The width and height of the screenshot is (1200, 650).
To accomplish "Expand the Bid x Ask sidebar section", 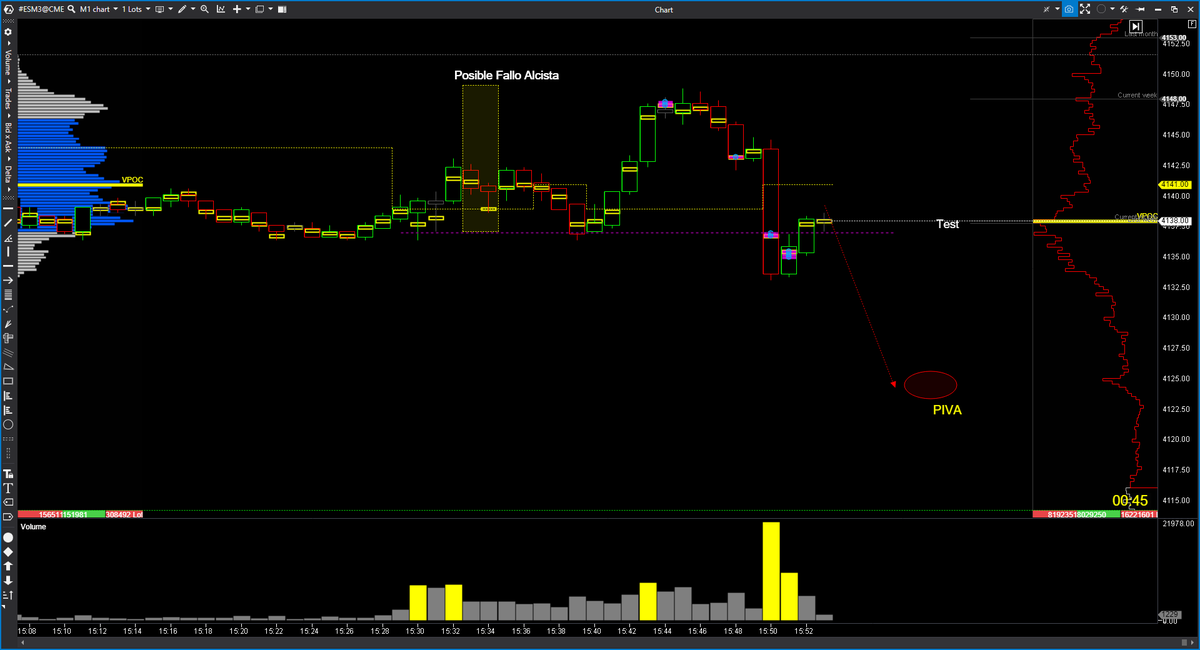I will [x=8, y=138].
